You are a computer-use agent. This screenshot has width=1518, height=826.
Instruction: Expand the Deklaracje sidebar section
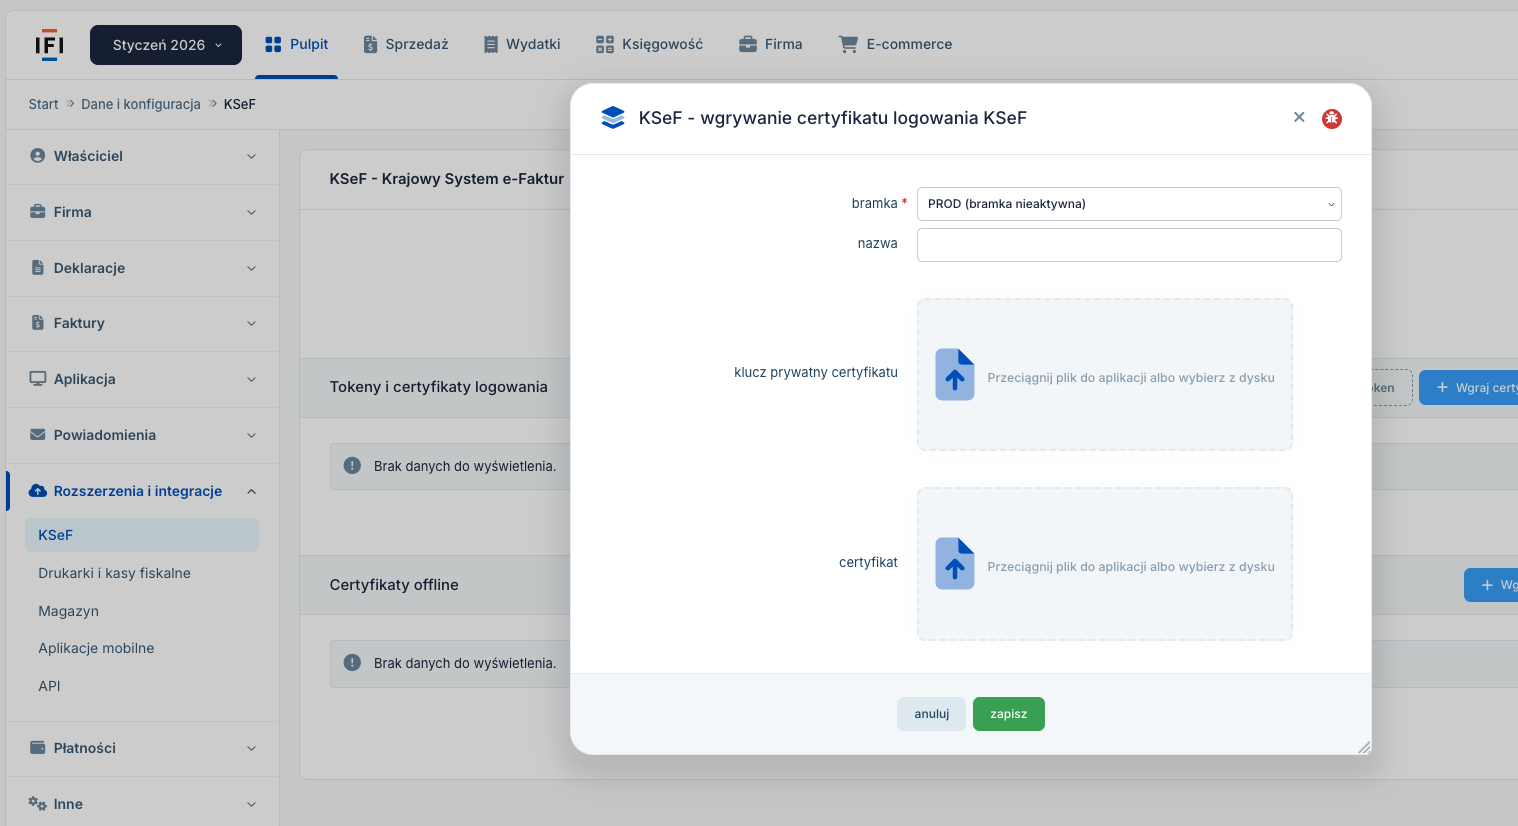click(142, 268)
